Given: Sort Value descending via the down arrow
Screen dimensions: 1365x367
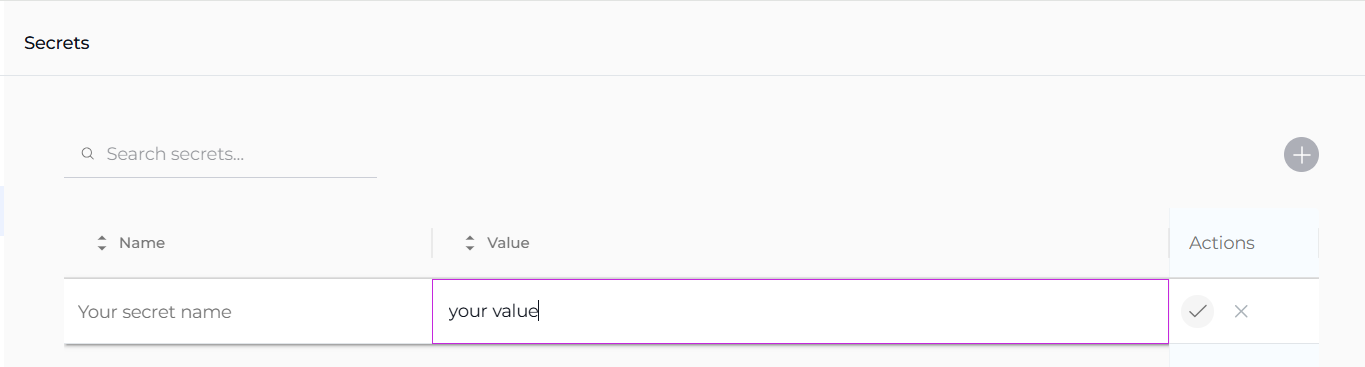Looking at the screenshot, I should coord(470,247).
